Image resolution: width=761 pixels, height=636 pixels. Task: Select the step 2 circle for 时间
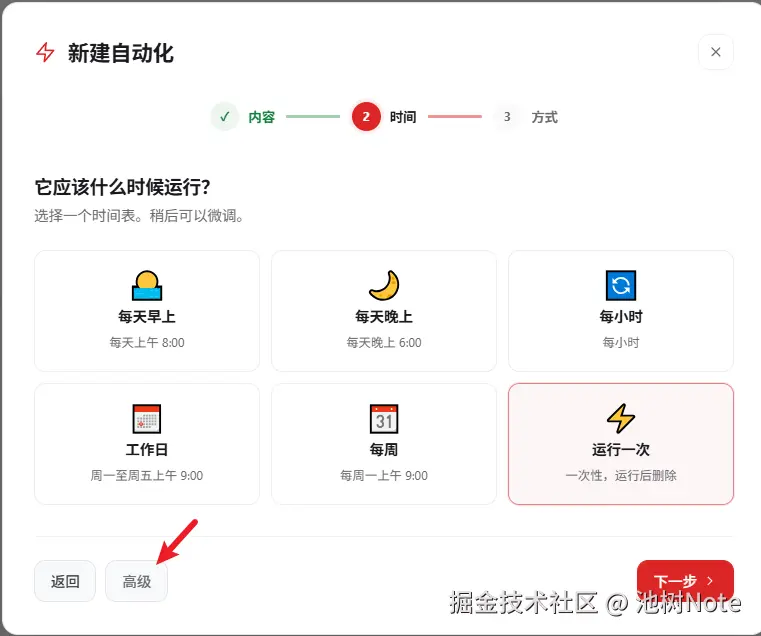(366, 117)
